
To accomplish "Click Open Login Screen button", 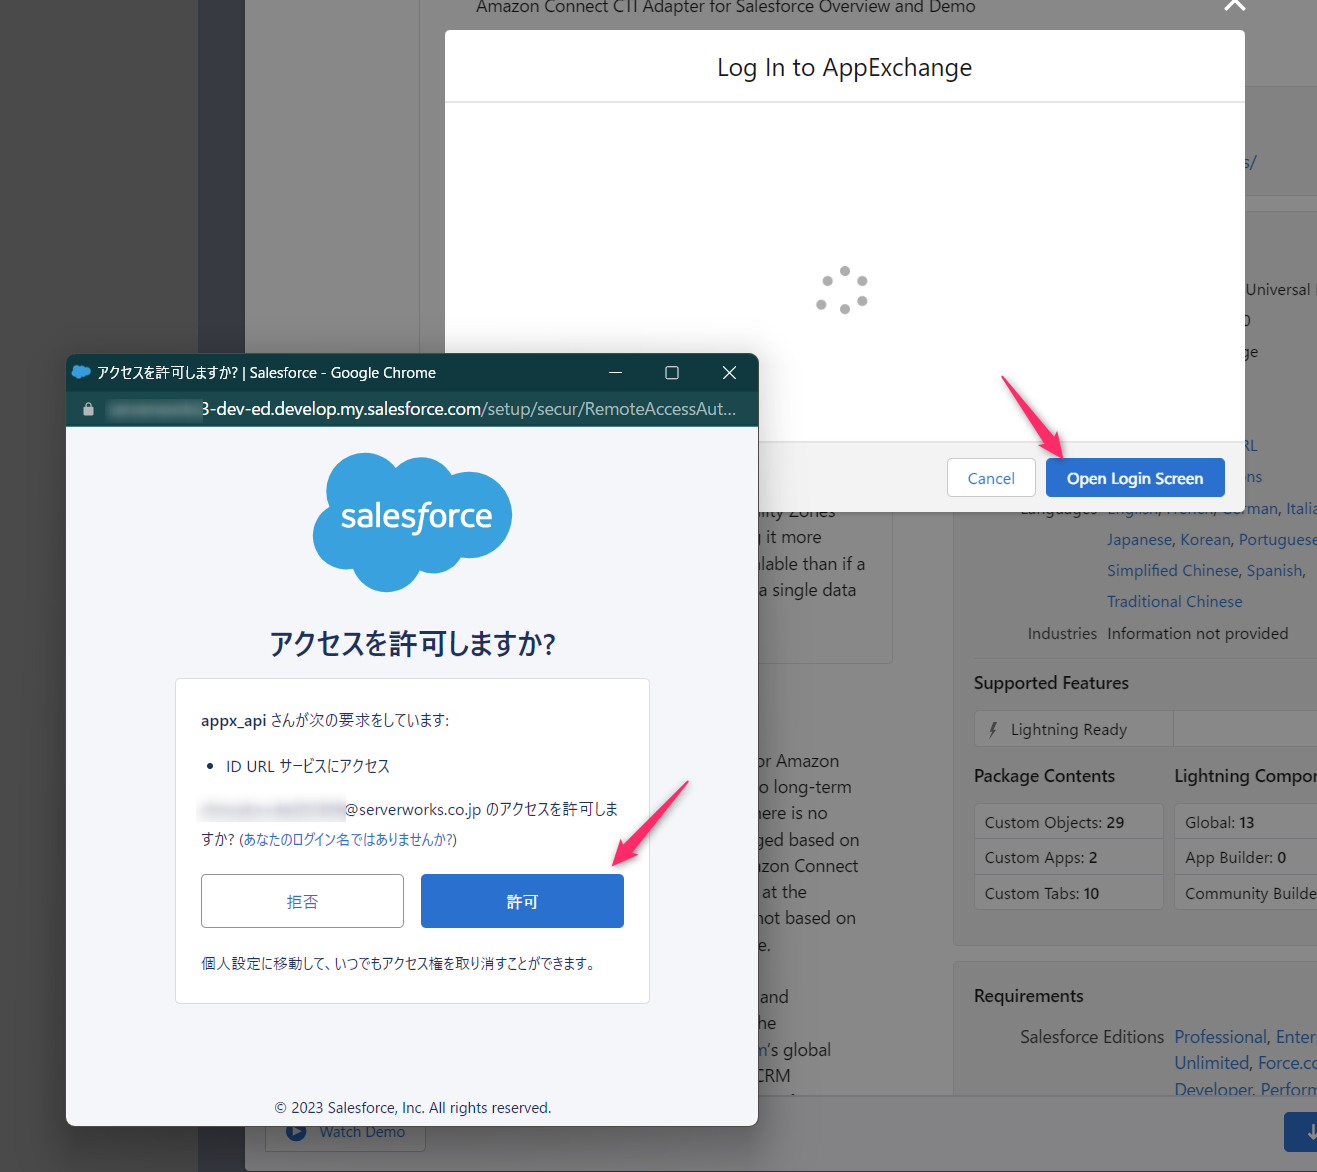I will click(x=1135, y=478).
